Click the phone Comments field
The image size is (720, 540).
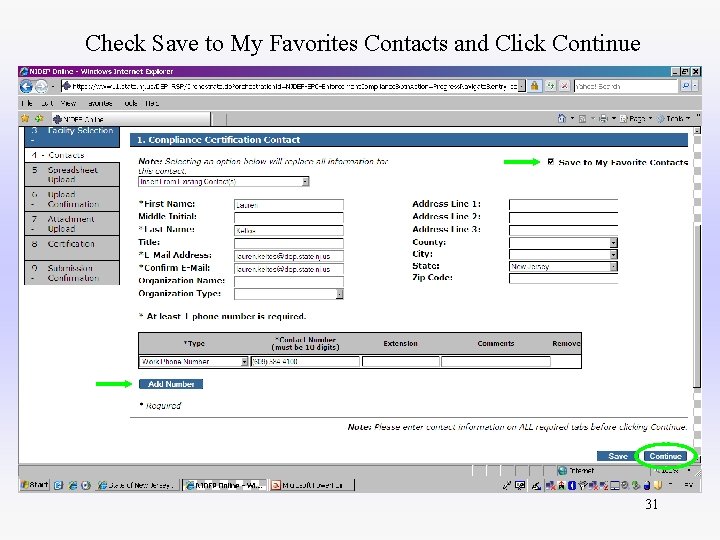496,362
